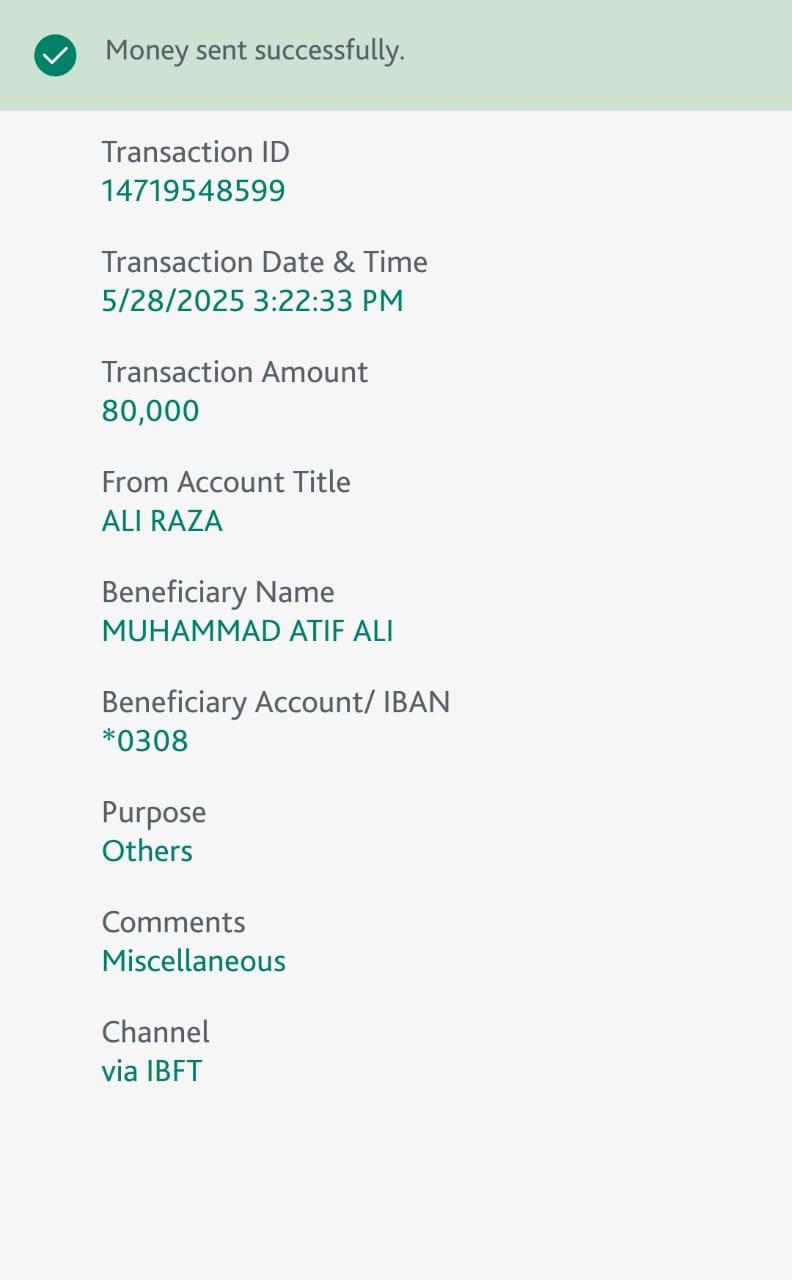Select the purpose value Others
This screenshot has height=1280, width=792.
coord(147,851)
